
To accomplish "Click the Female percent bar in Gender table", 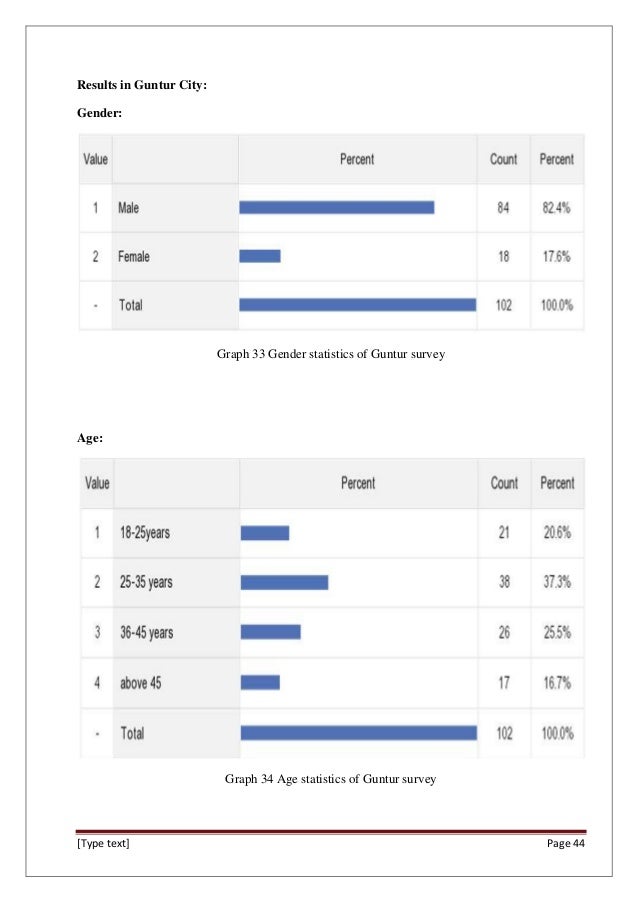I will pyautogui.click(x=260, y=256).
